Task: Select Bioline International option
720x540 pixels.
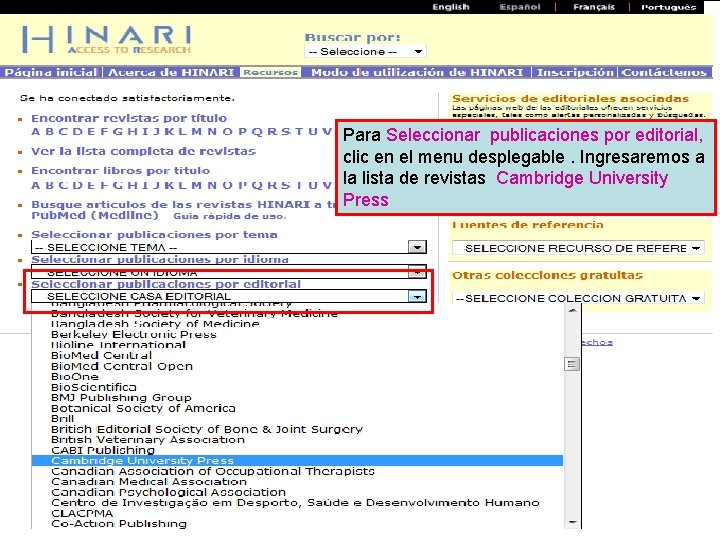Action: [x=118, y=345]
